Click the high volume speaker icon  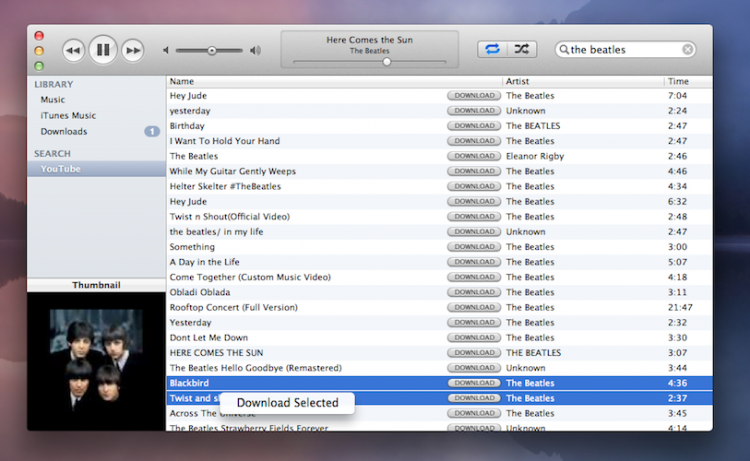pyautogui.click(x=255, y=50)
